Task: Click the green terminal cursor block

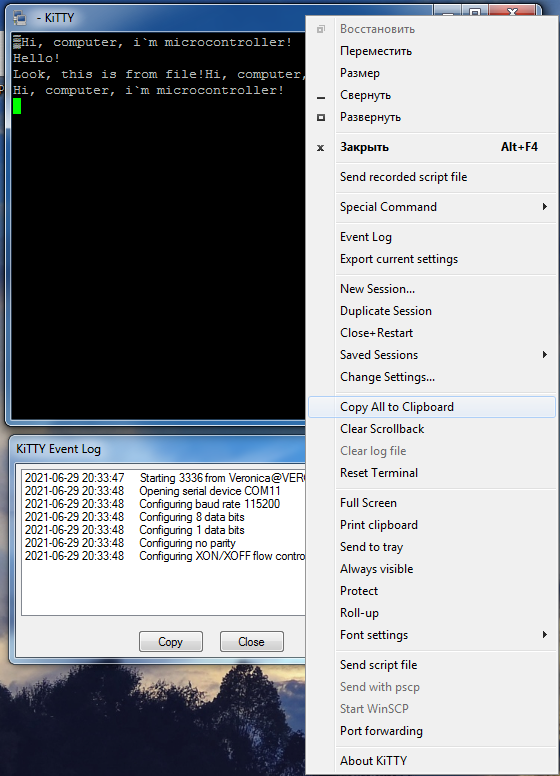Action: (x=17, y=106)
